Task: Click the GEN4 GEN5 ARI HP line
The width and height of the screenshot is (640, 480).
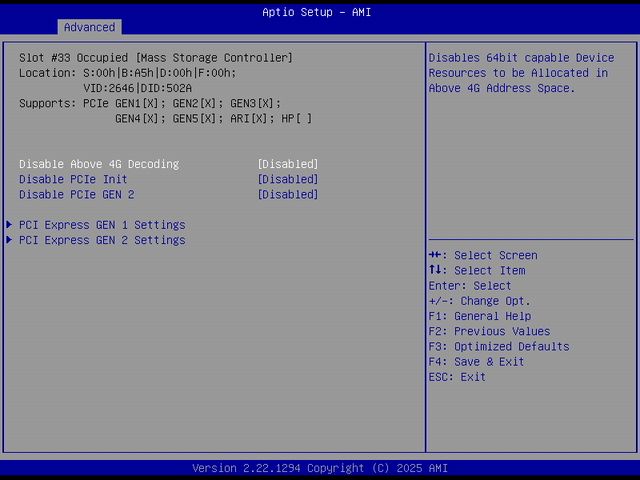Action: pos(213,119)
